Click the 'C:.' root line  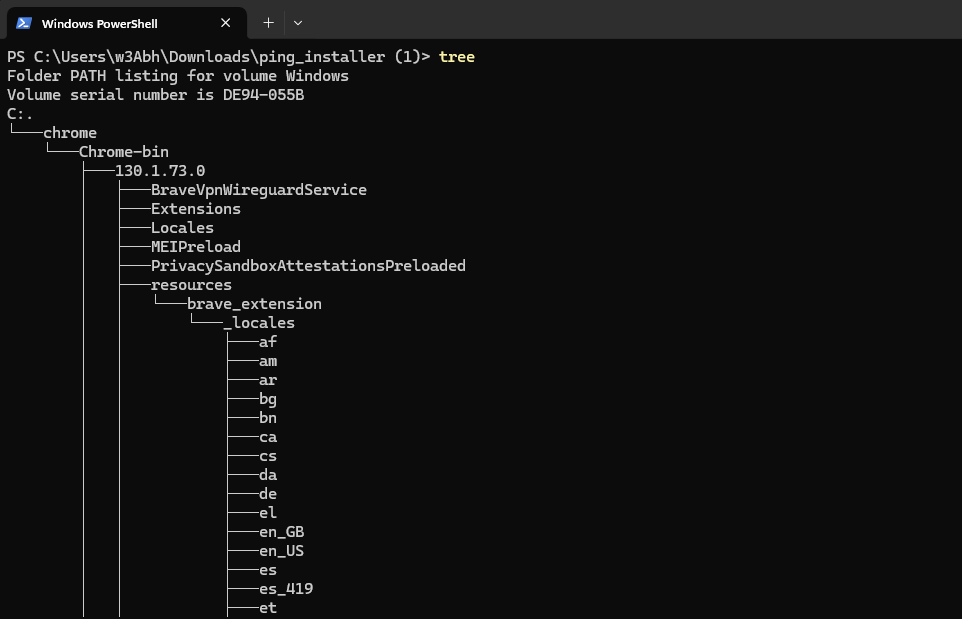pos(20,114)
